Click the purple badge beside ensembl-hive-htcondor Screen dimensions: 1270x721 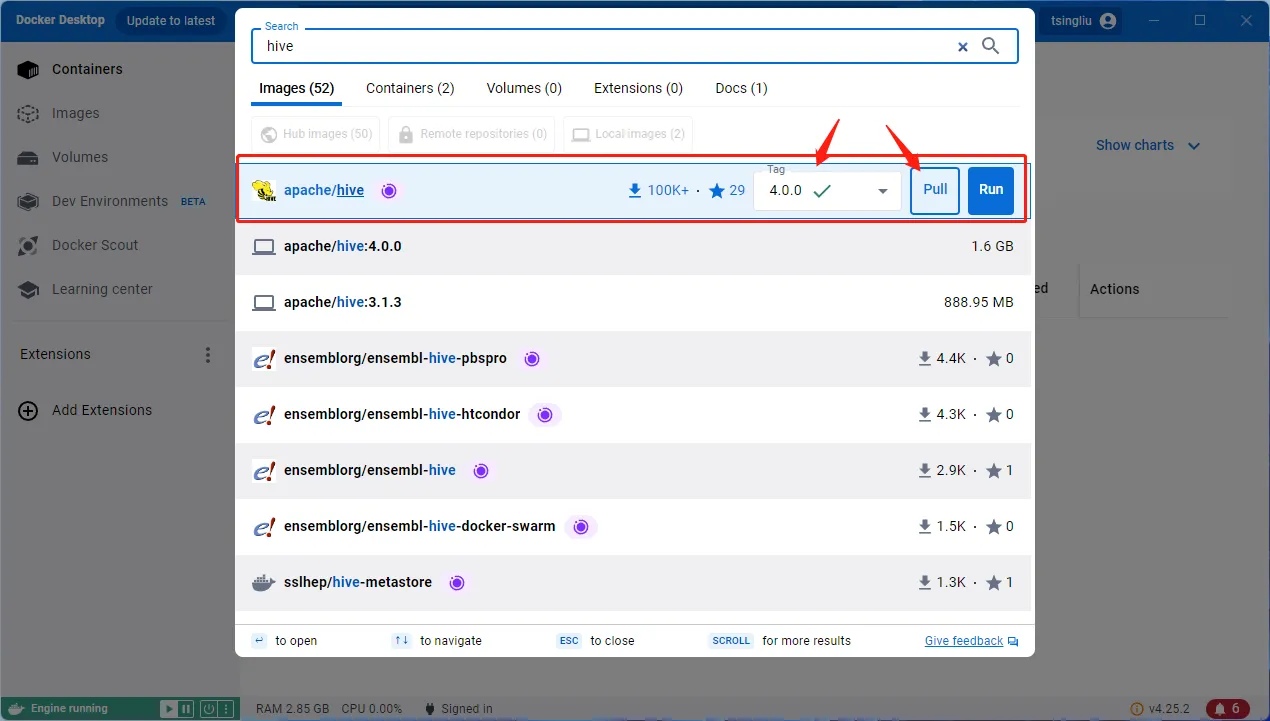pyautogui.click(x=545, y=414)
